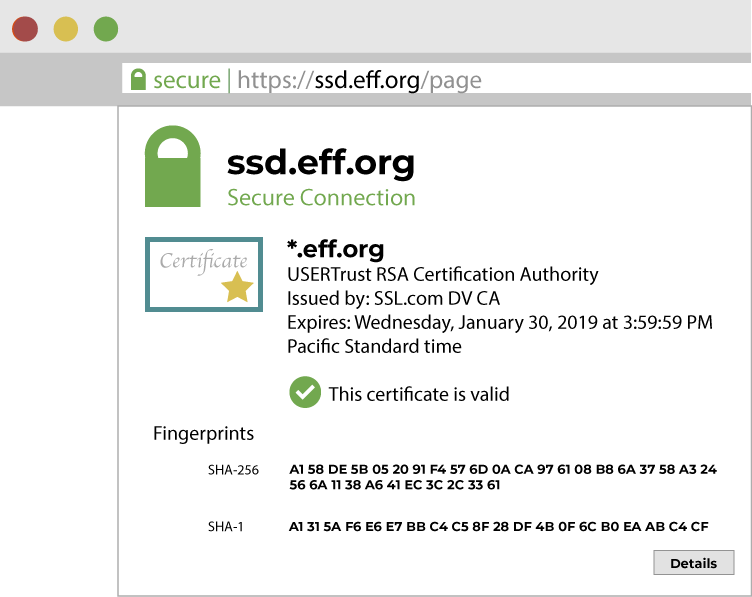Screen dimensions: 752x597
Task: Select the *.eff.org certificate name
Action: point(335,249)
